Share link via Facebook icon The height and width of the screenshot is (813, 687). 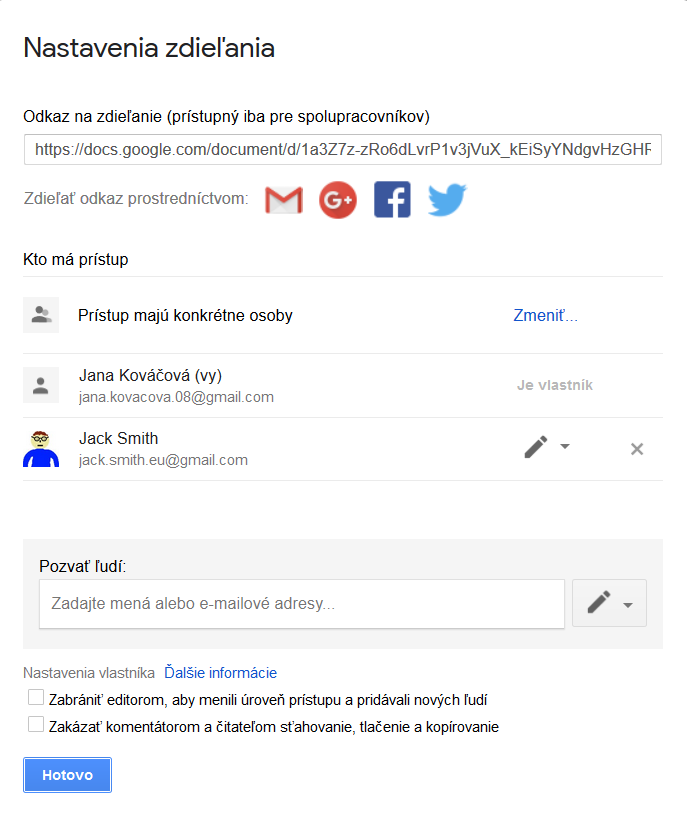[392, 200]
